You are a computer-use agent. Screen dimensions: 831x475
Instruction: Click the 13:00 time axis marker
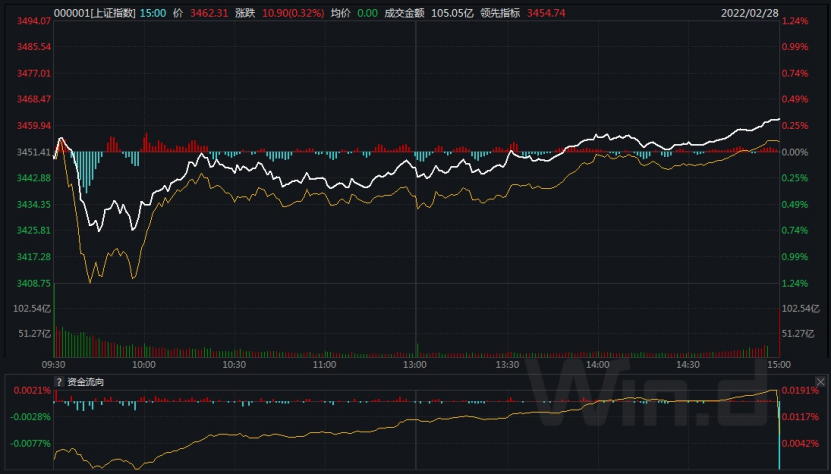coord(414,365)
